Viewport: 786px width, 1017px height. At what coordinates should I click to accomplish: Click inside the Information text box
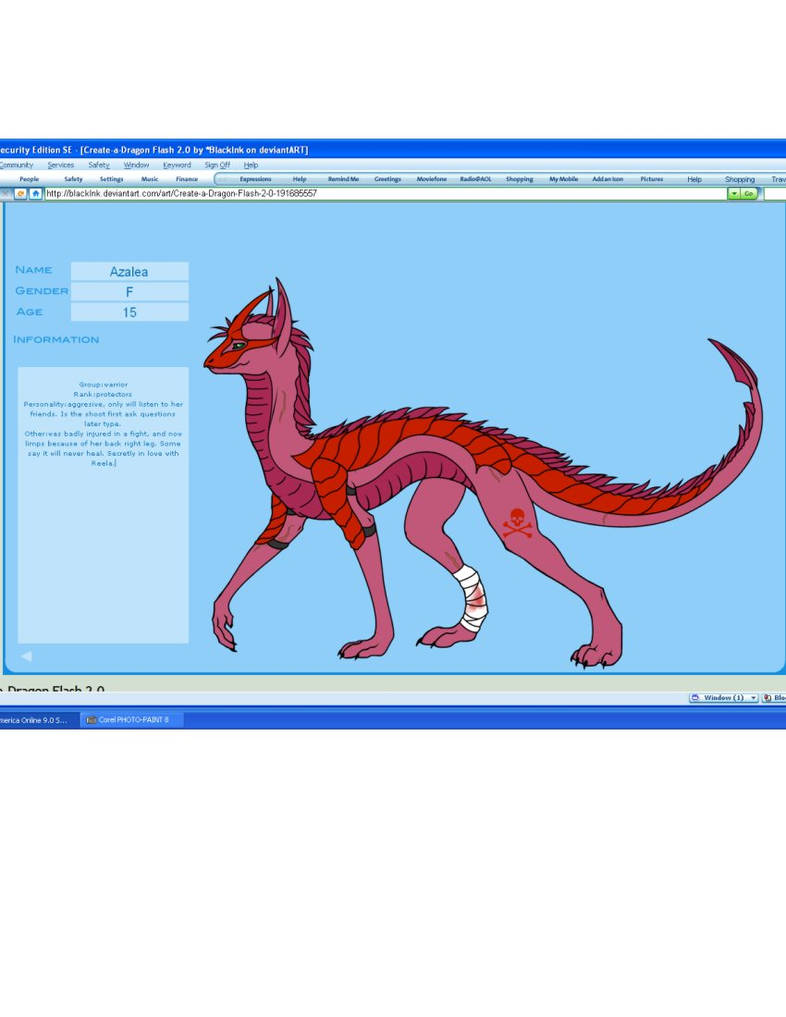[103, 505]
